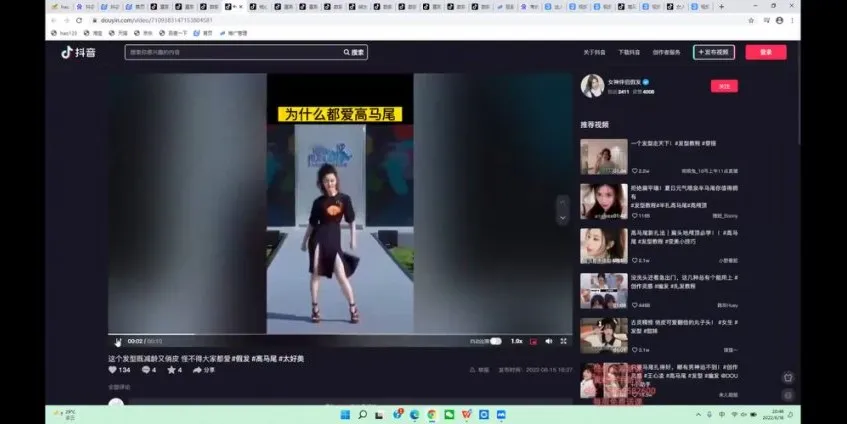Go to next video with the down chevron

563,217
